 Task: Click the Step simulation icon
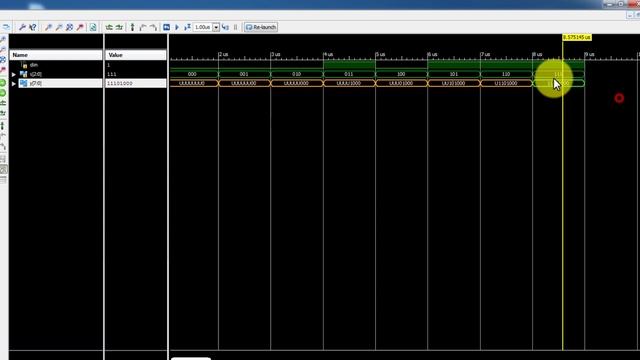[225, 27]
